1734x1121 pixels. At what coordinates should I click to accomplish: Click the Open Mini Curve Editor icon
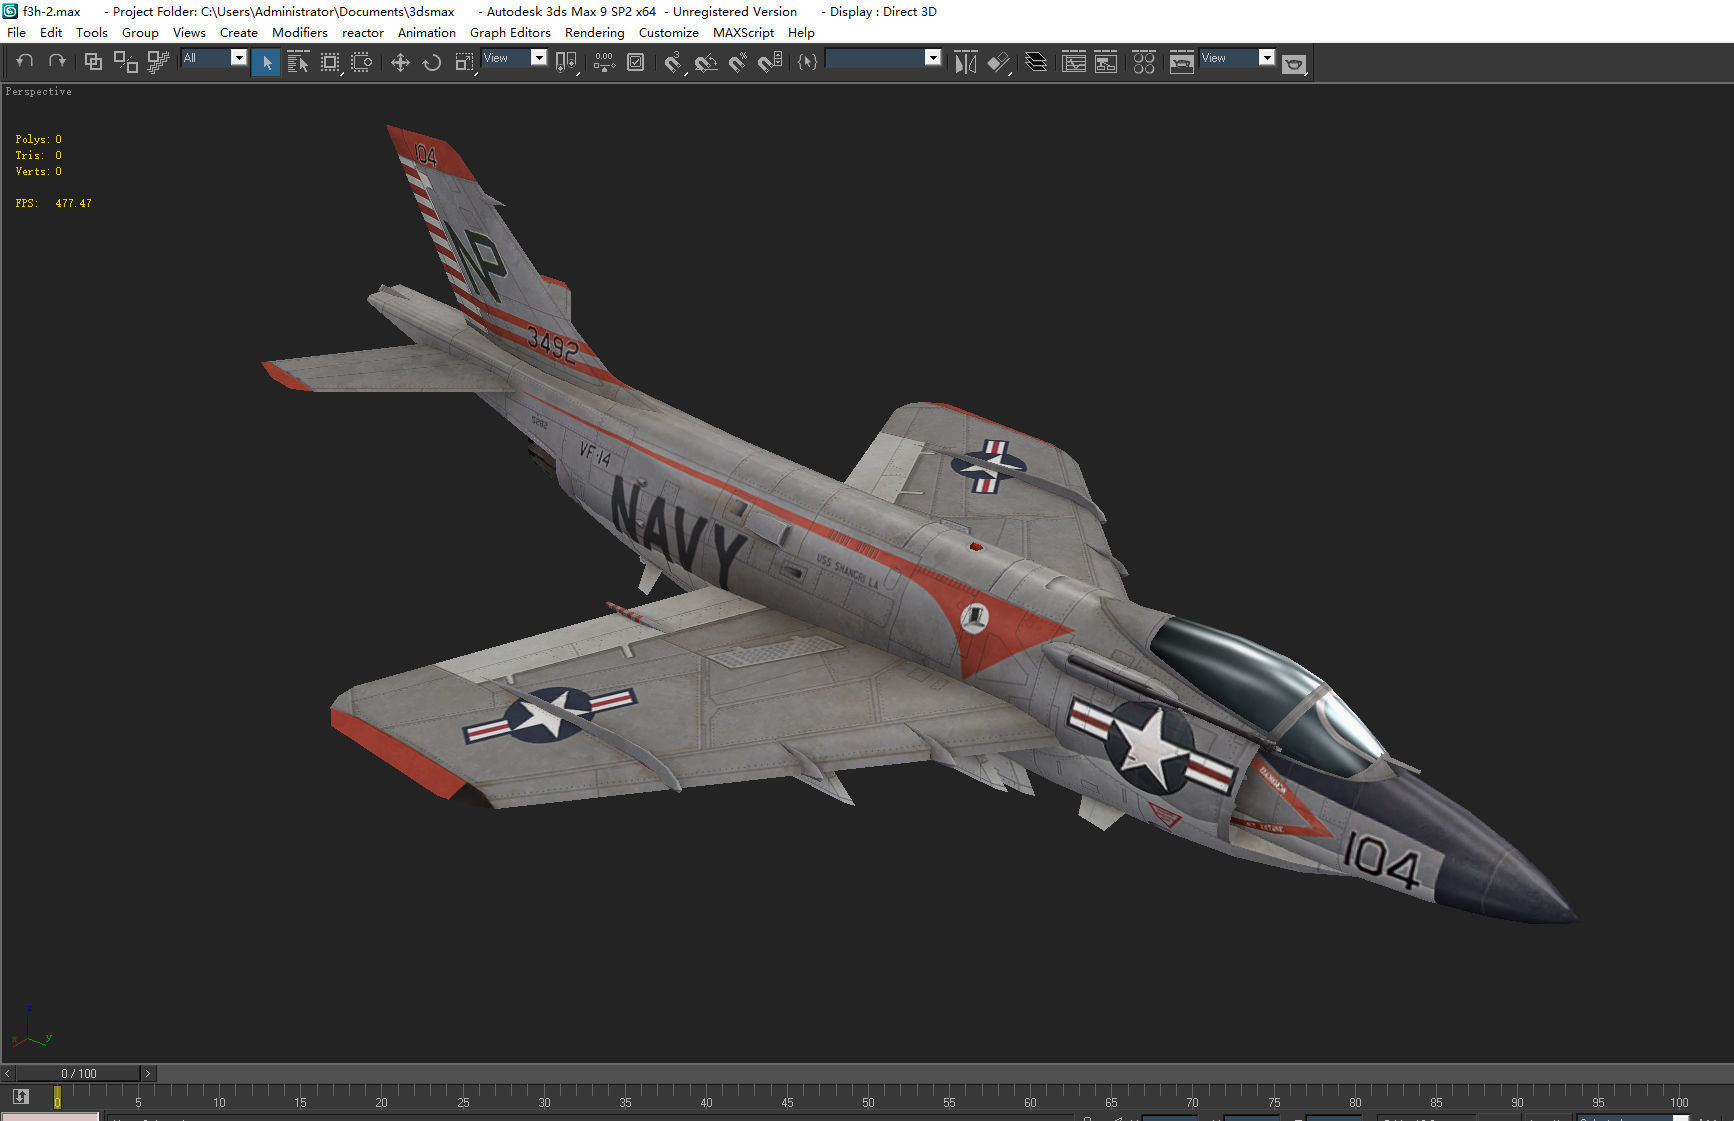(x=20, y=1096)
